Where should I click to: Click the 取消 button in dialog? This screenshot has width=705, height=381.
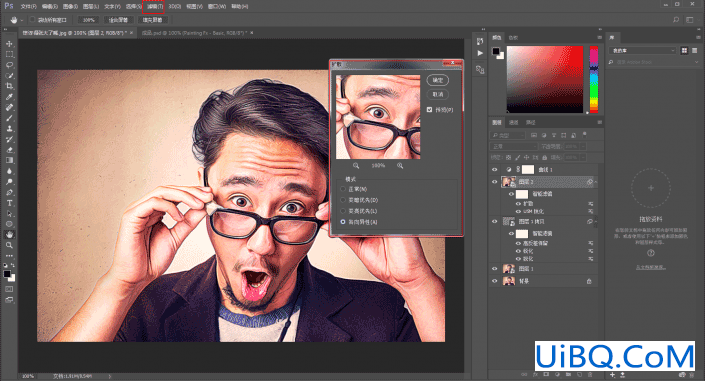click(x=437, y=94)
